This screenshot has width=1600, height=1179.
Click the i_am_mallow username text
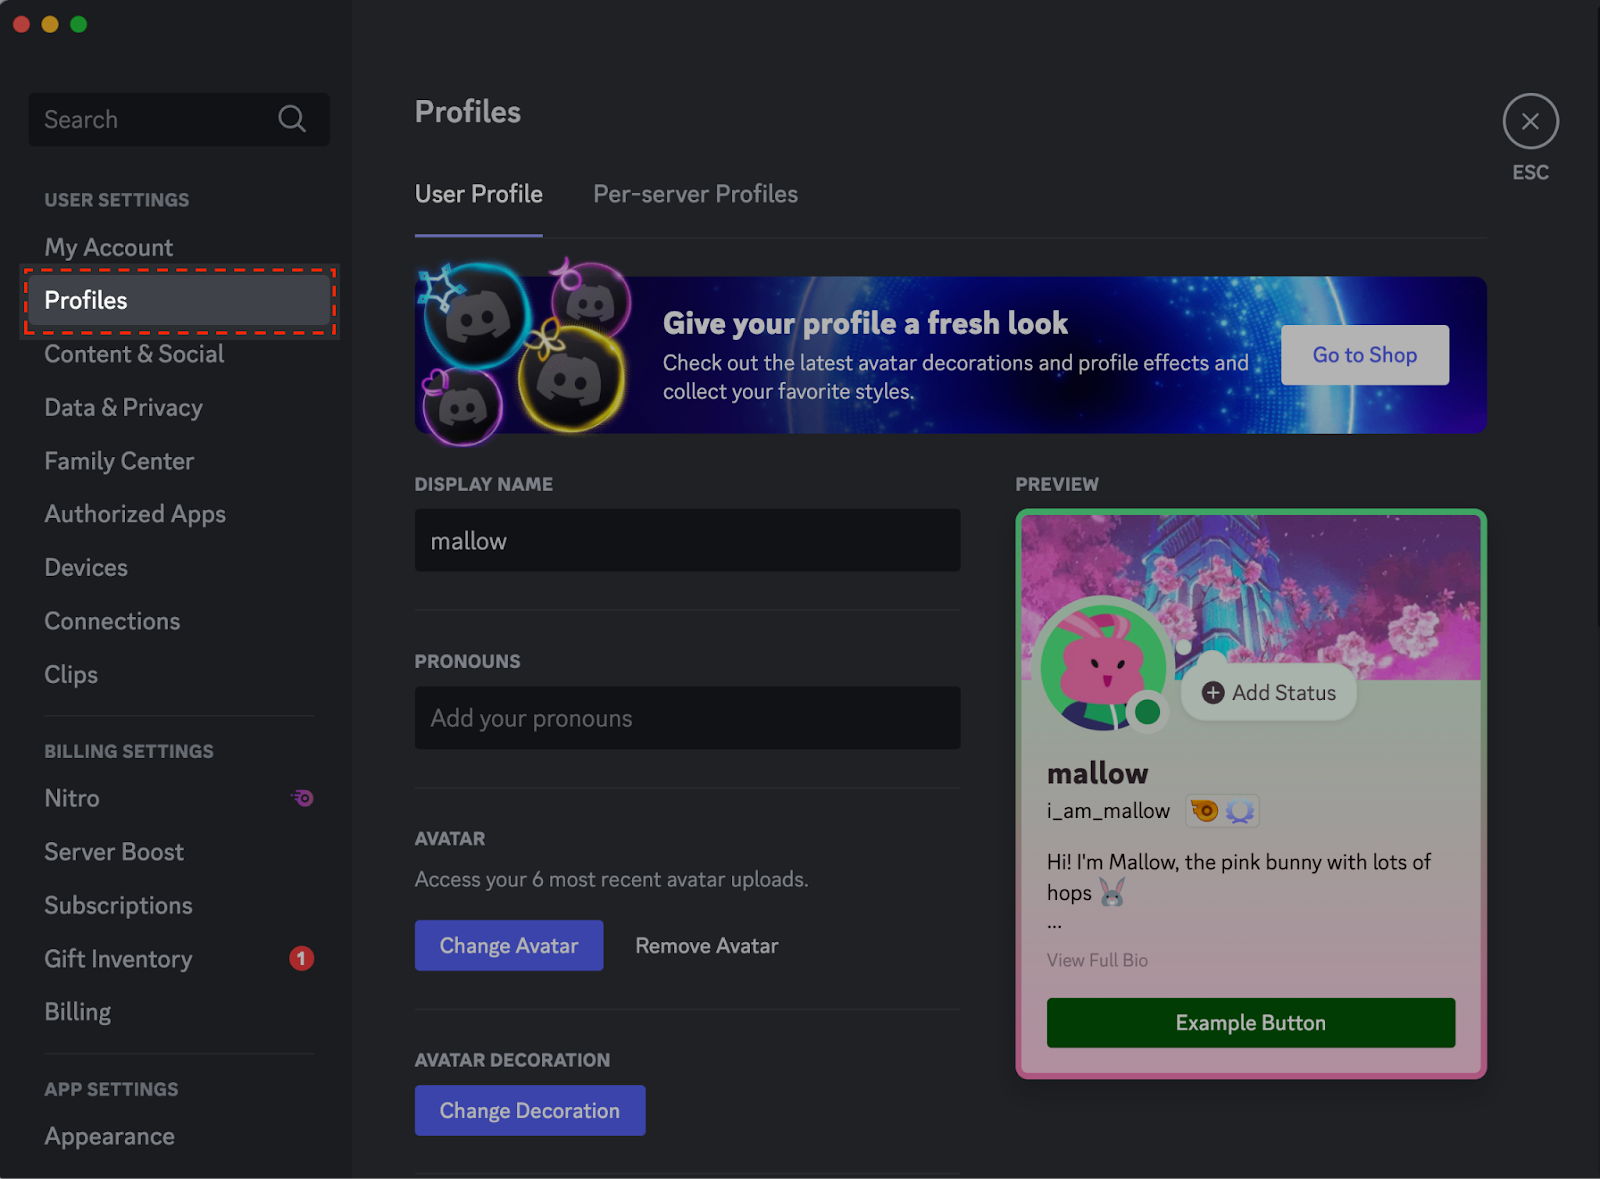coord(1108,811)
